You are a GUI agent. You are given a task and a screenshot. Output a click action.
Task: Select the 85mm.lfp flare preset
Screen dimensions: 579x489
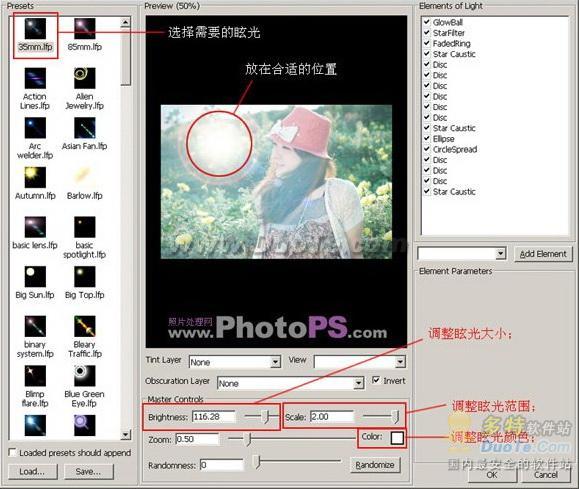pyautogui.click(x=85, y=34)
